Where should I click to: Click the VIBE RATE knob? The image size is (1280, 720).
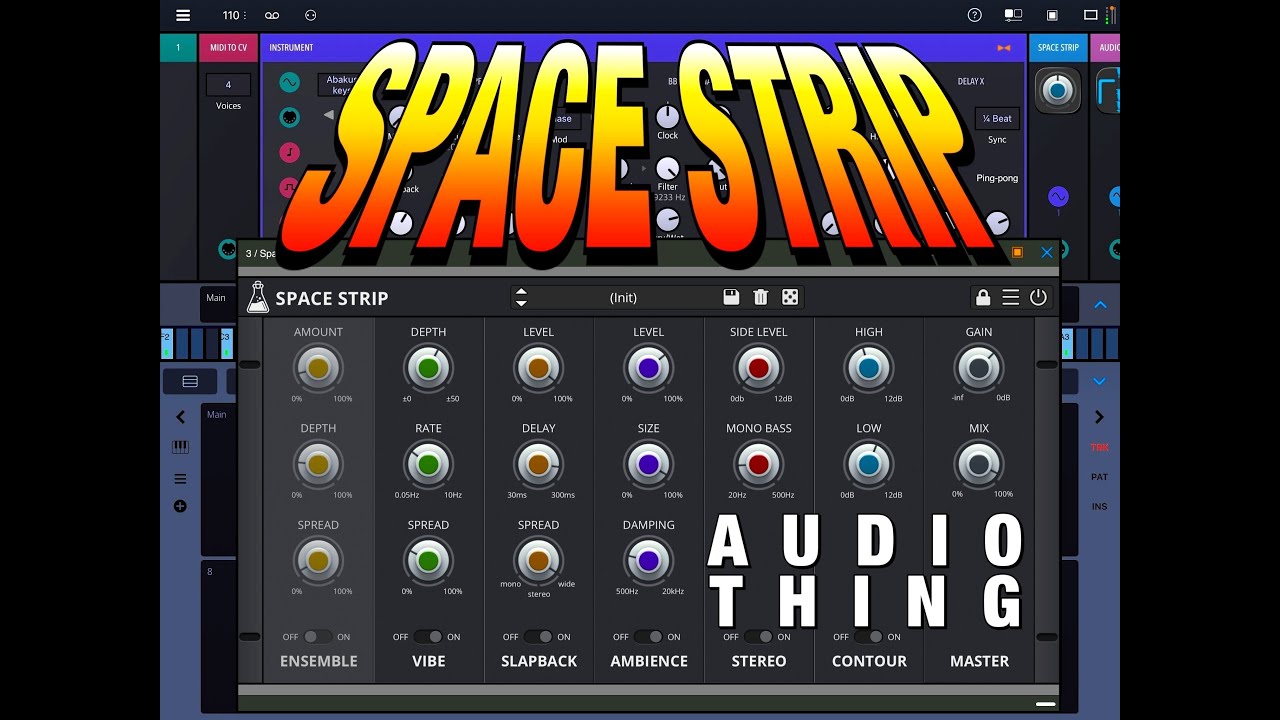[428, 464]
